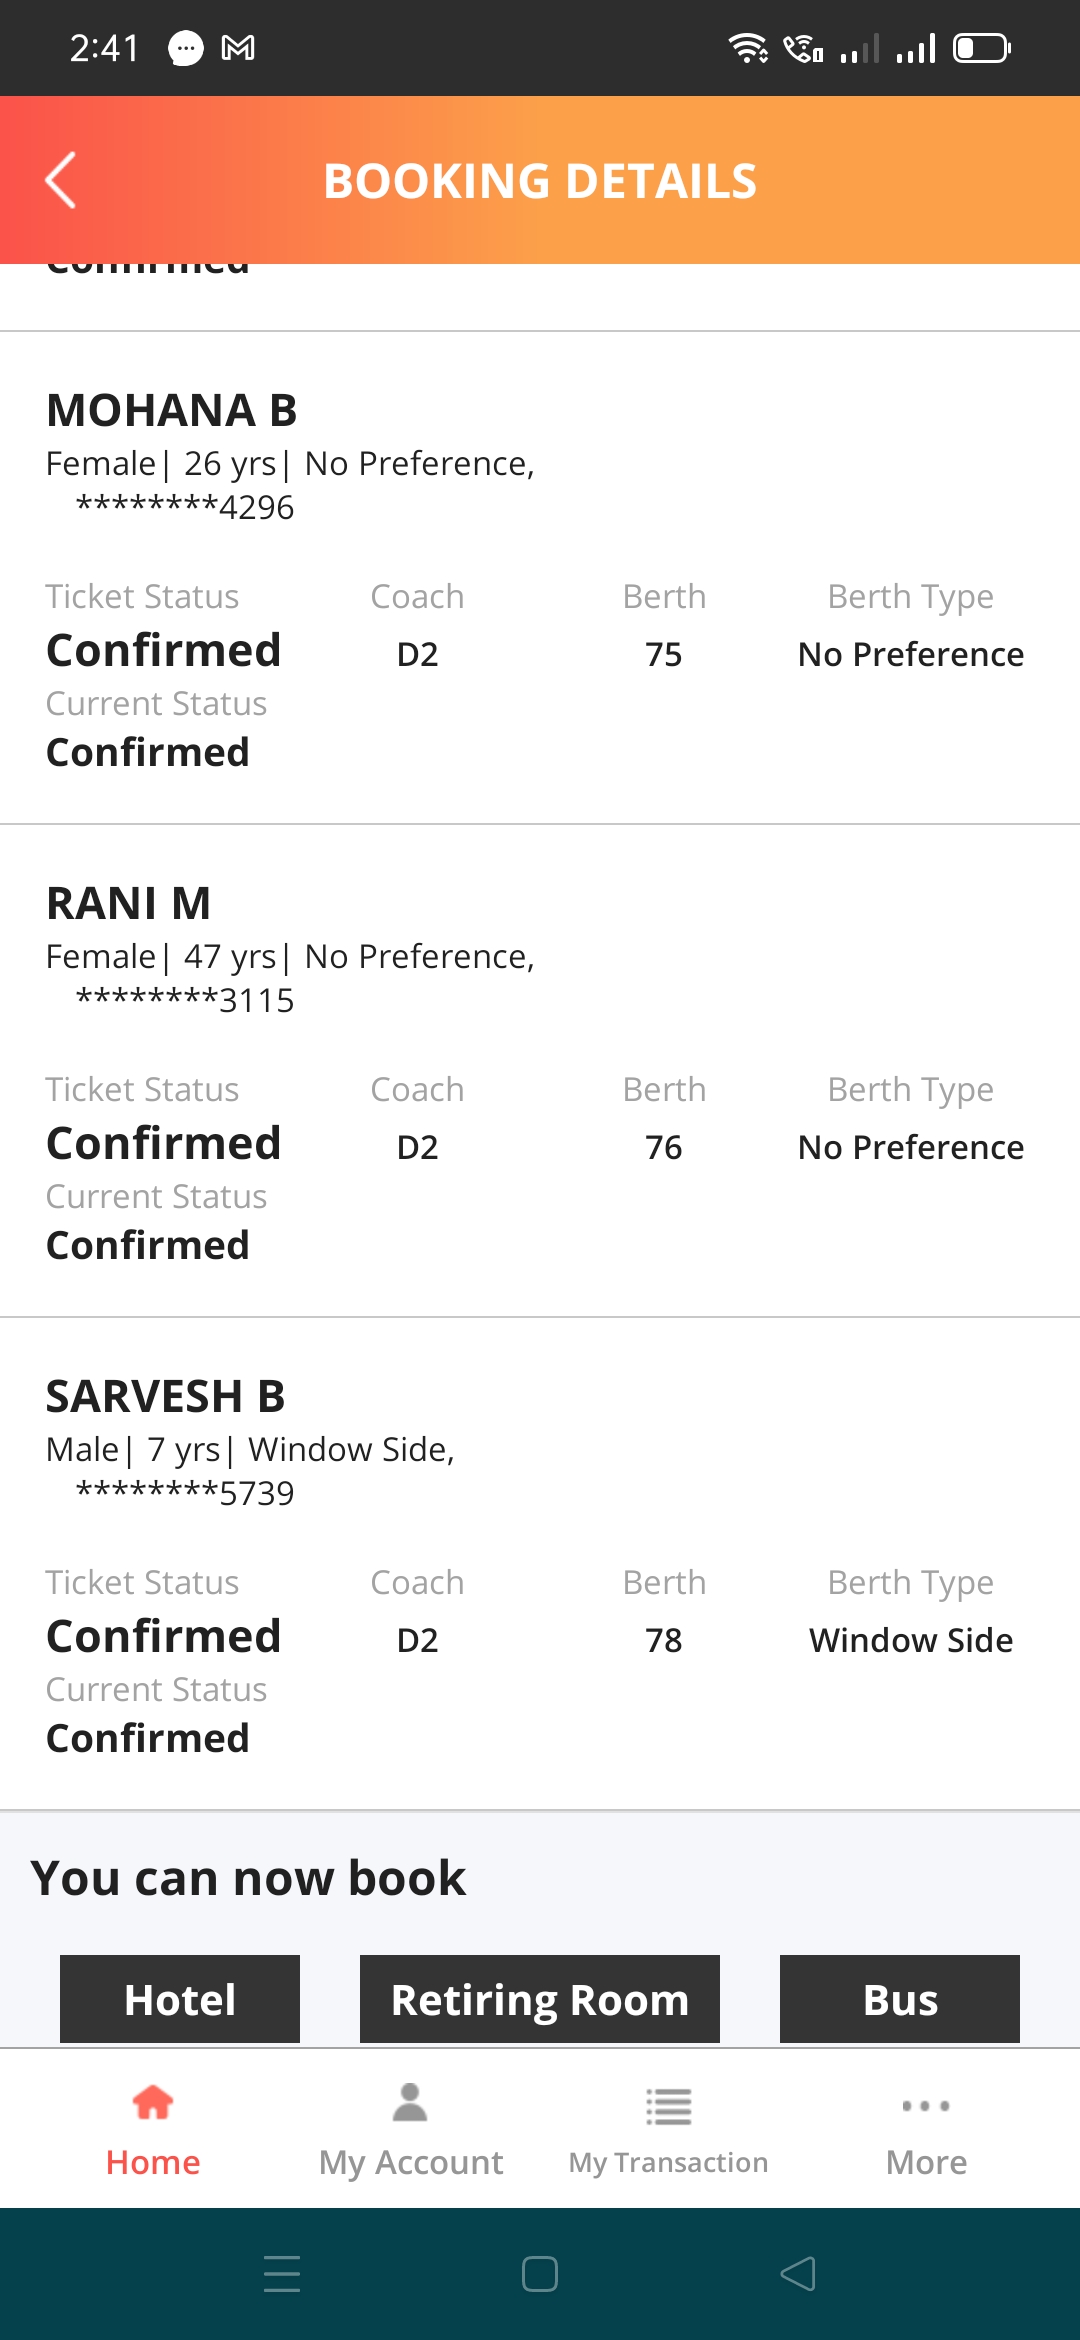The image size is (1080, 2340).
Task: Tap the Android recent apps menu icon
Action: pyautogui.click(x=282, y=2273)
